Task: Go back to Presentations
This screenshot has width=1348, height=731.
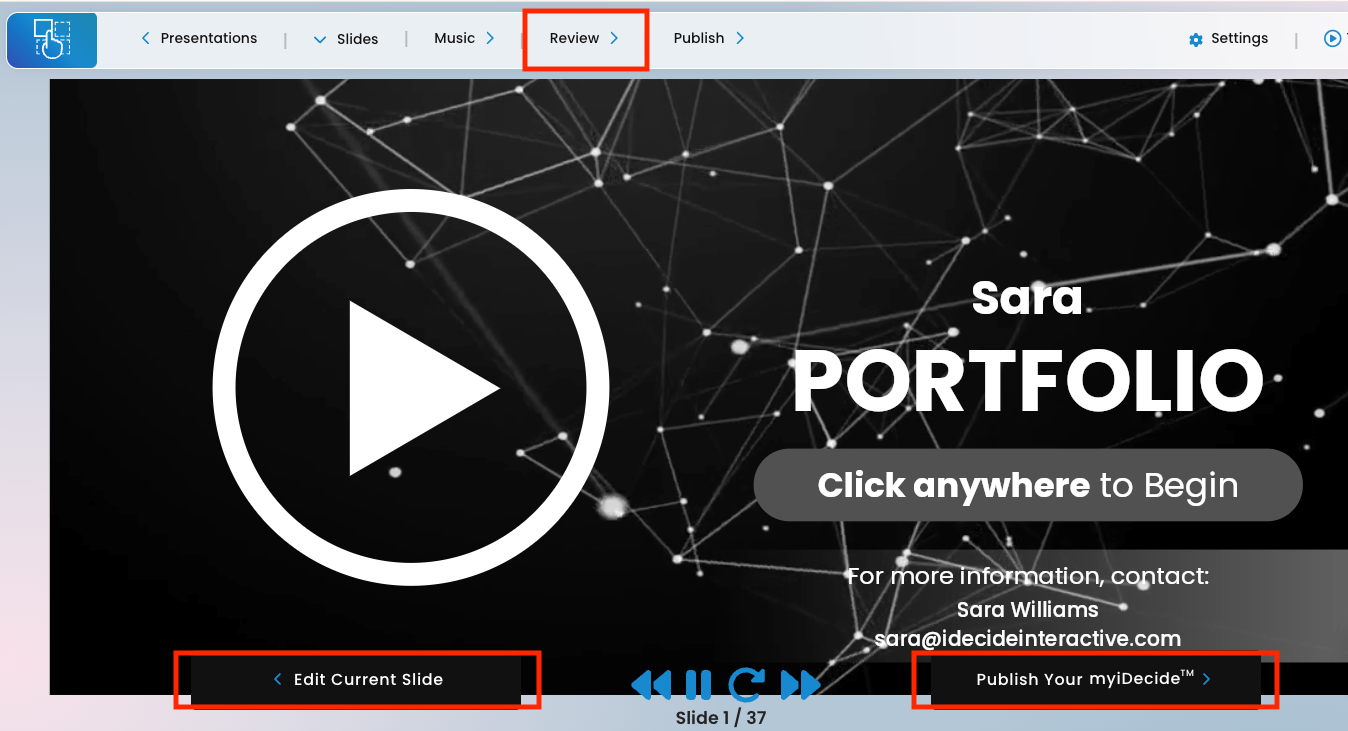Action: click(x=199, y=39)
